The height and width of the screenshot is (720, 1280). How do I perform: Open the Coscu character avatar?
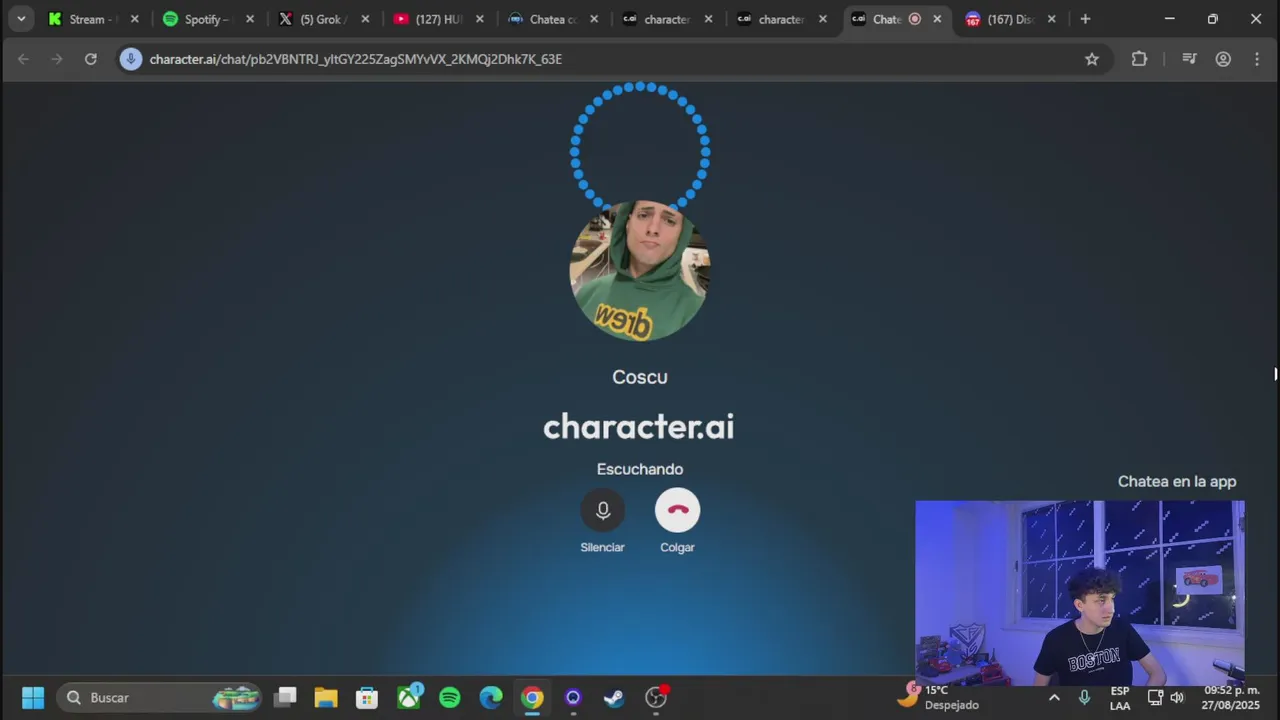coord(640,271)
